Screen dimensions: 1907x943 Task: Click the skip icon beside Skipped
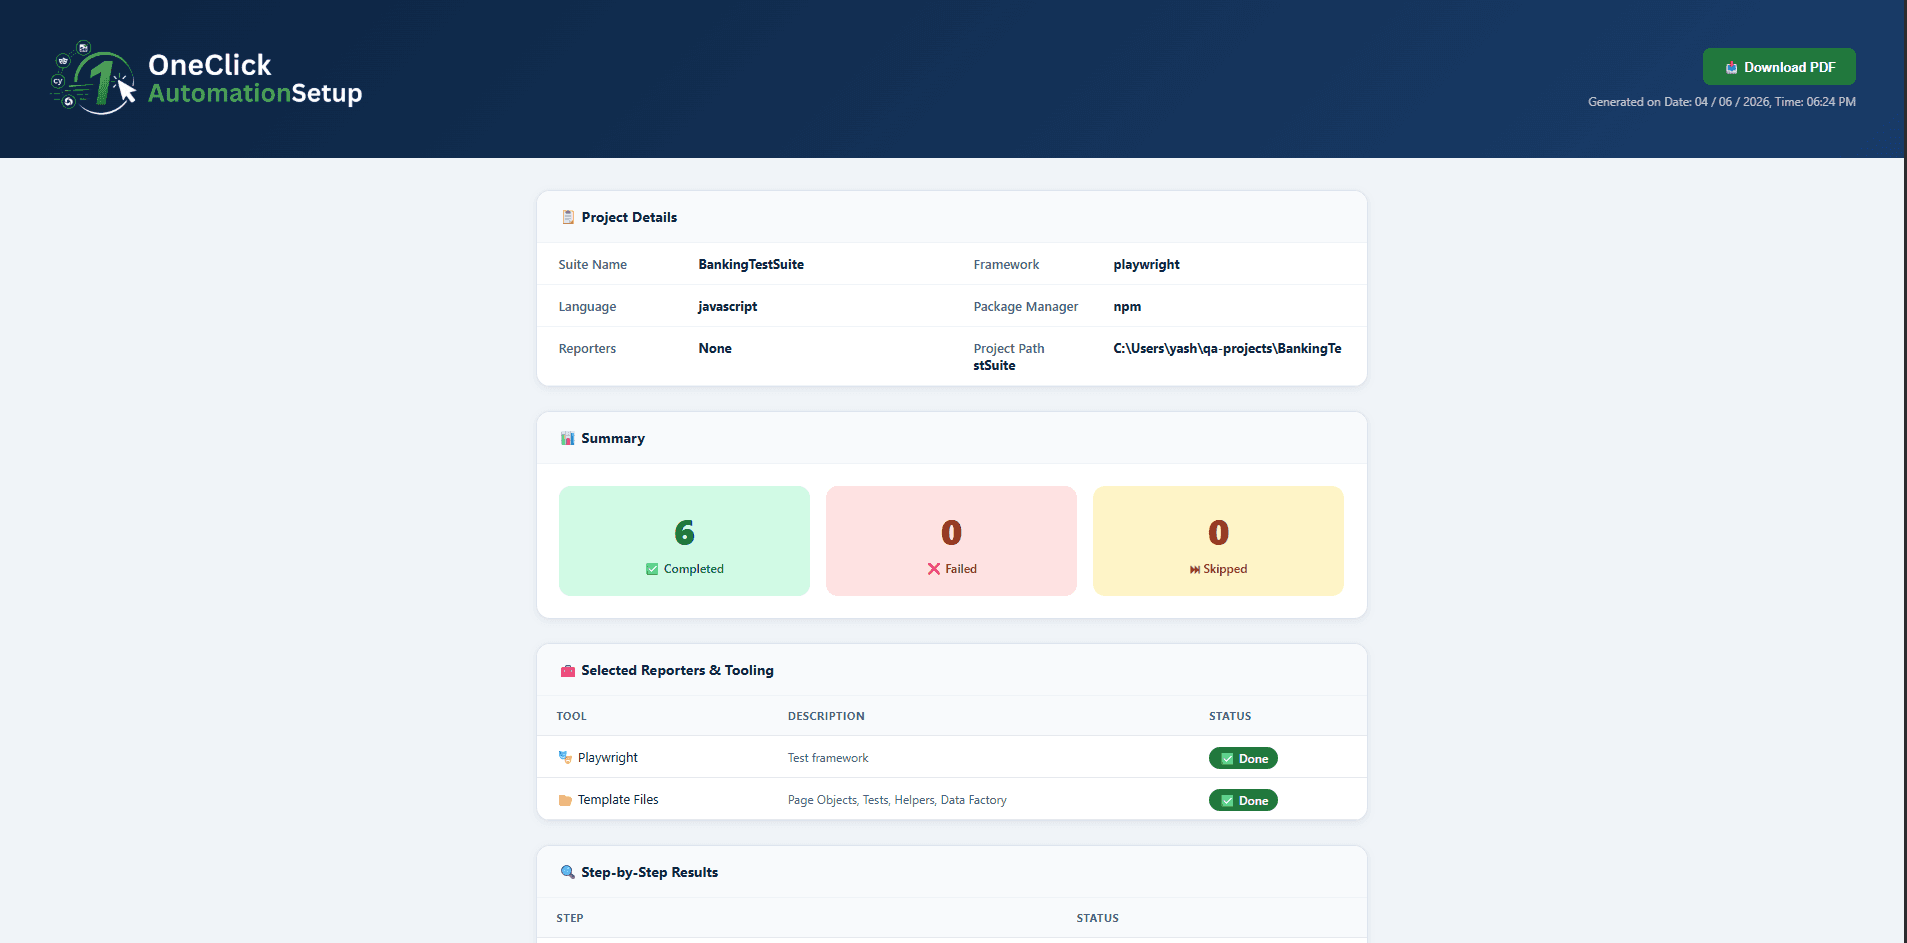(1194, 570)
